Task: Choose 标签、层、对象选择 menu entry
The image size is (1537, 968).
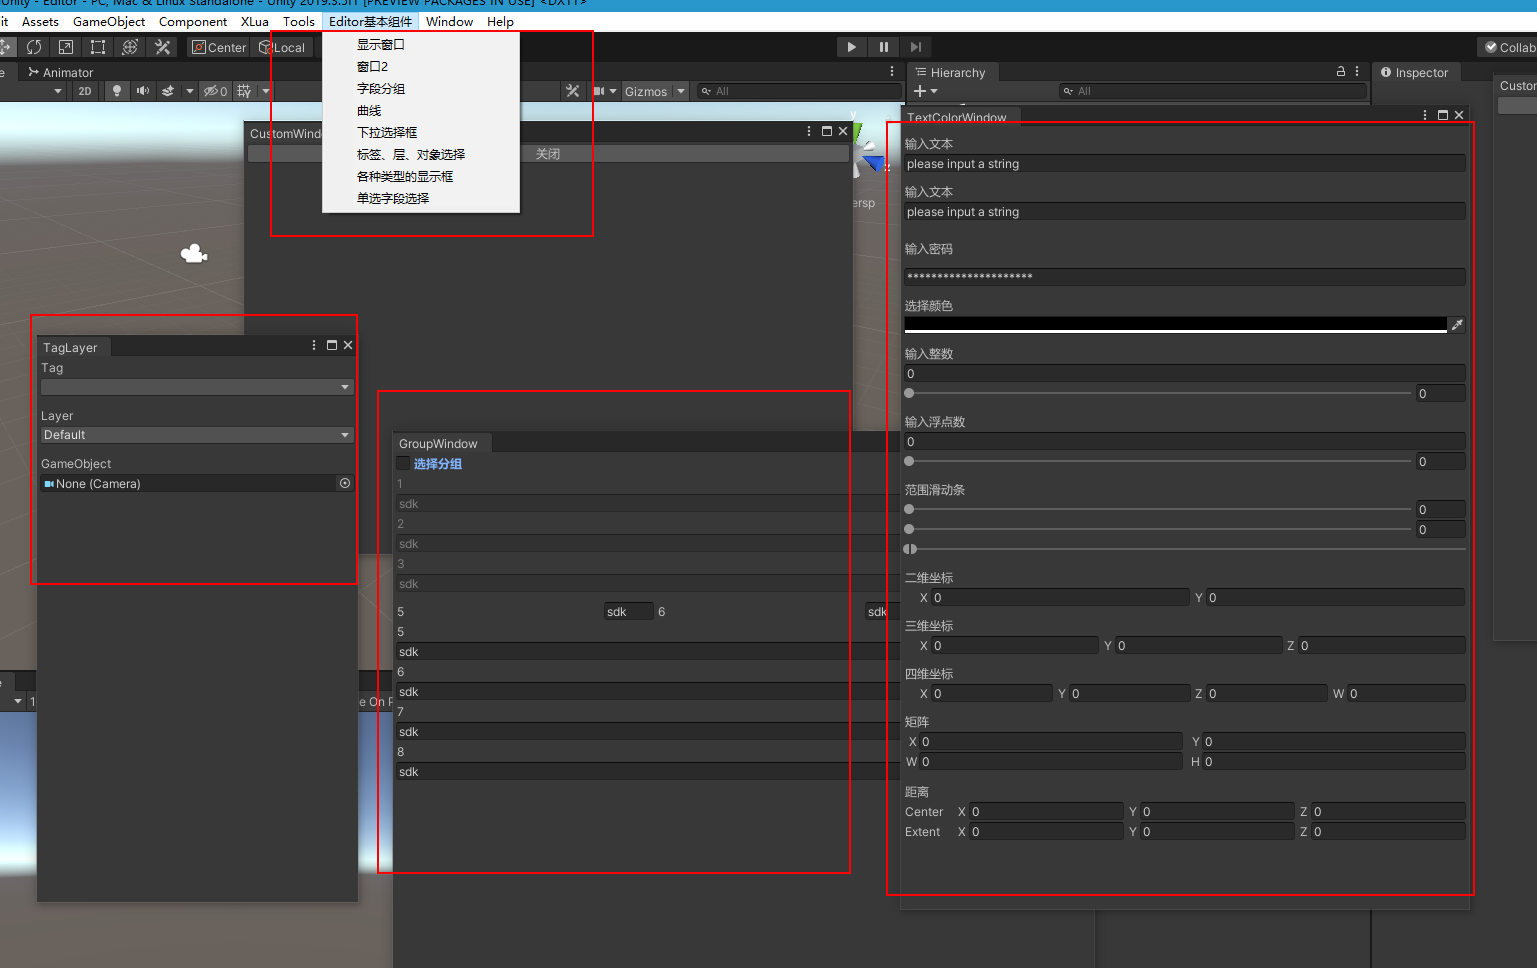Action: [421, 154]
